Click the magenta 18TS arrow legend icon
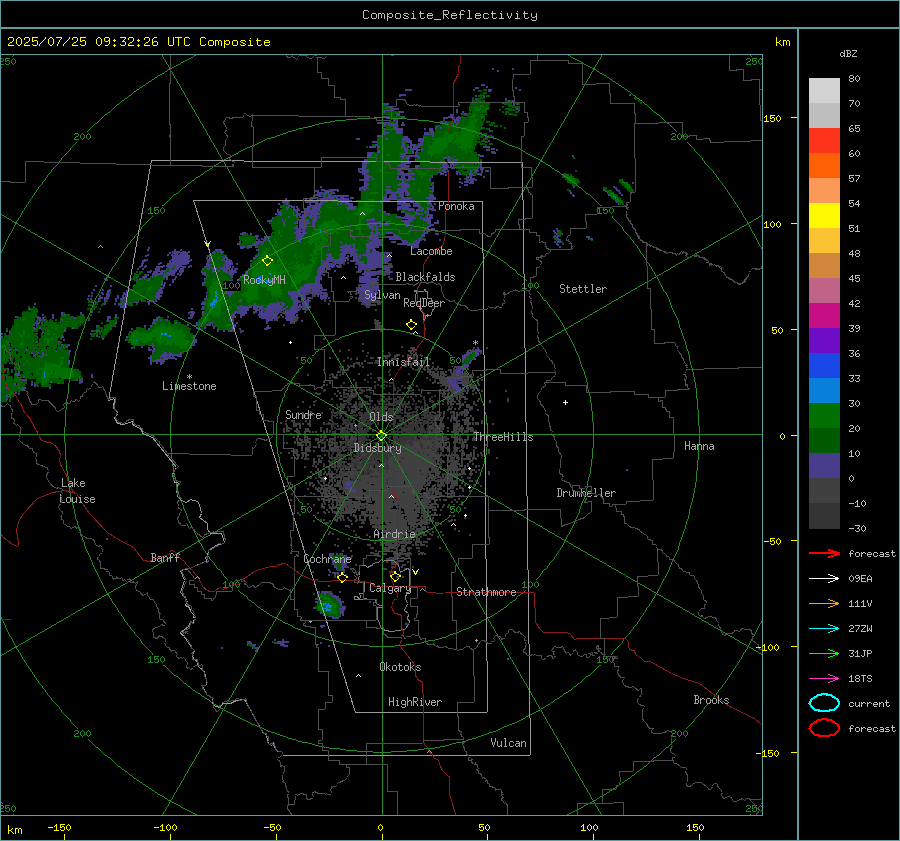This screenshot has width=900, height=841. coord(824,679)
